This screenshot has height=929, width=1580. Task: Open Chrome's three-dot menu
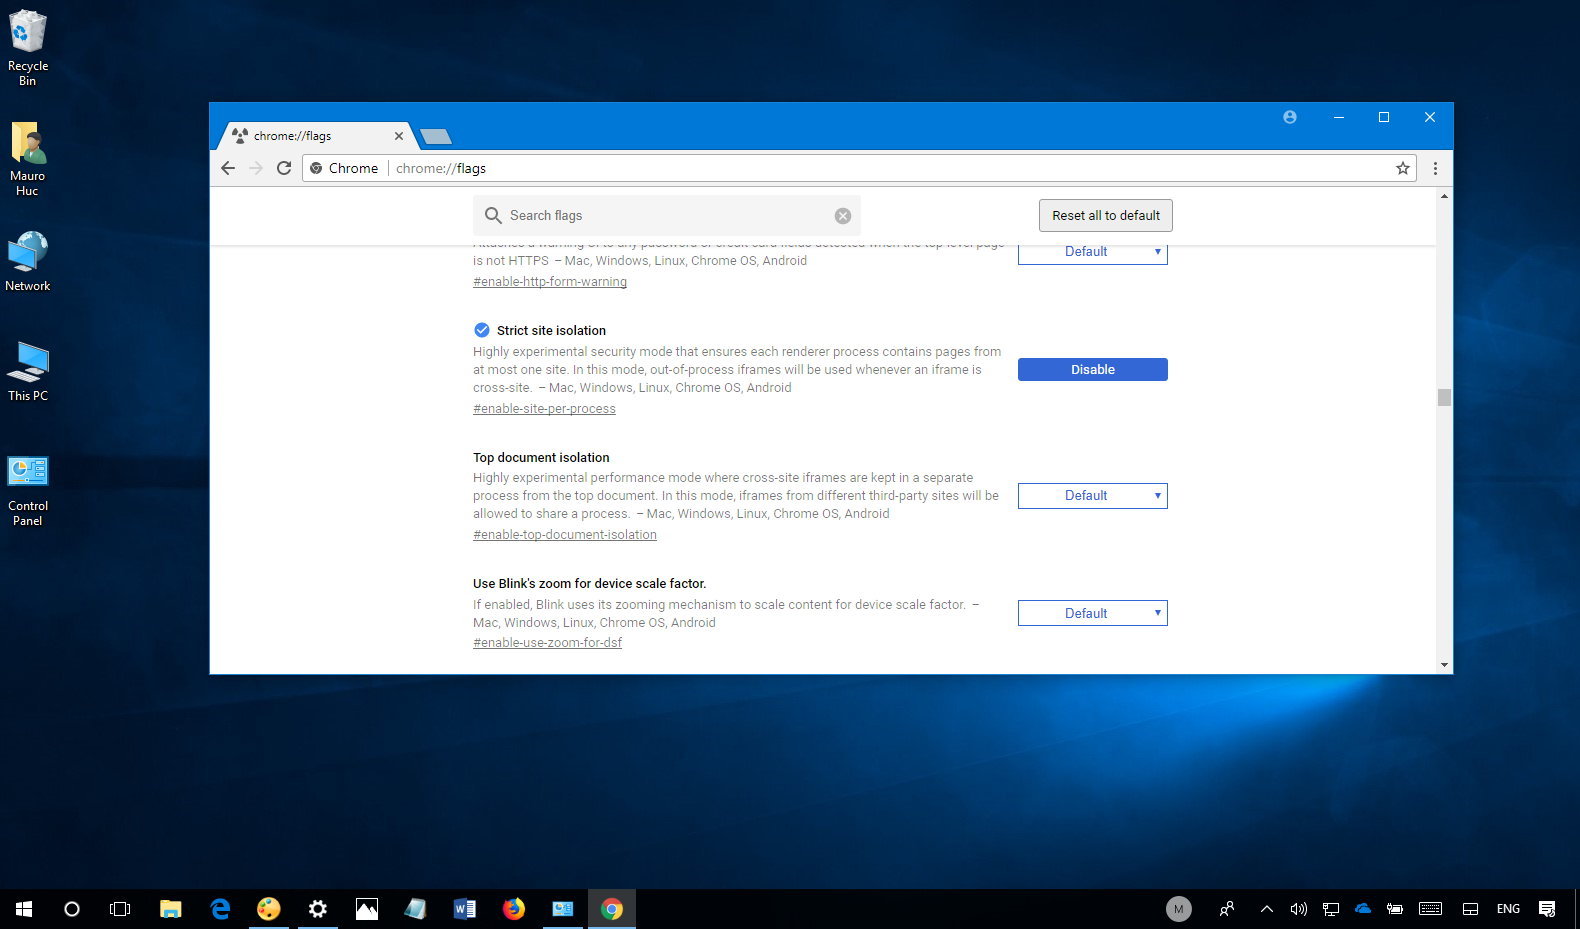click(1435, 168)
